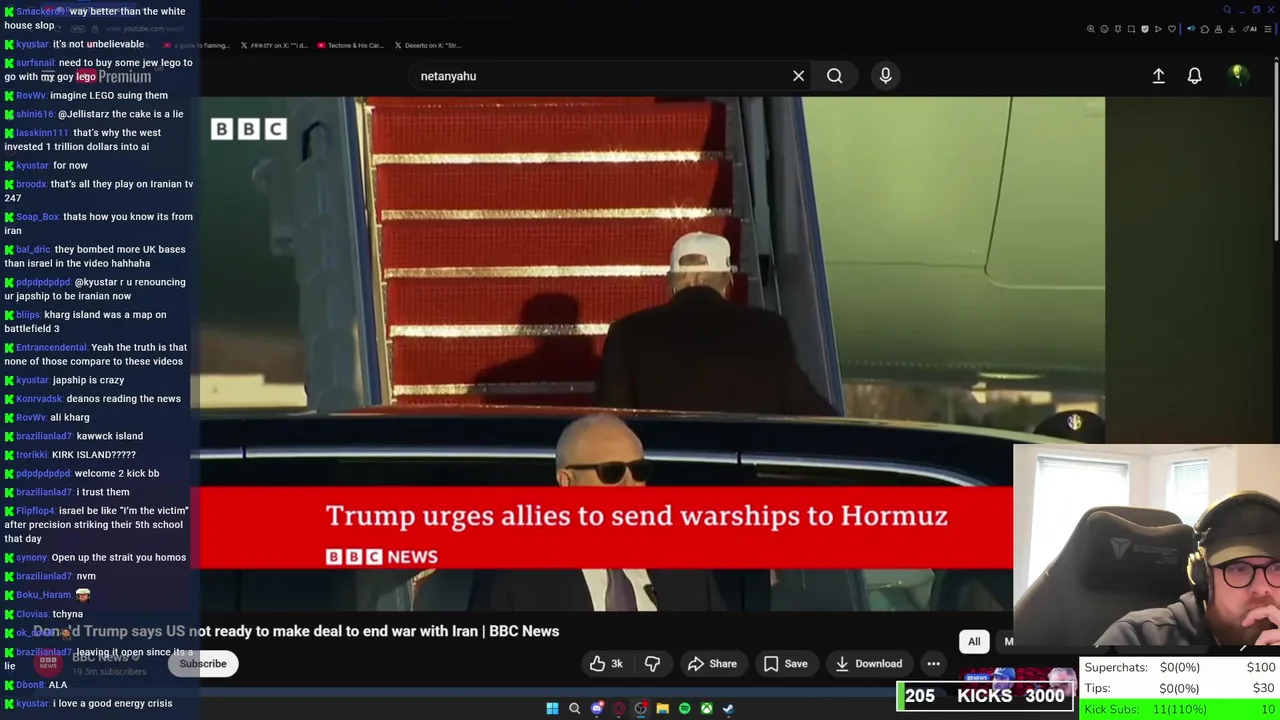Screen dimensions: 1280x720
Task: Open the Xbox app from taskbar
Action: point(706,709)
